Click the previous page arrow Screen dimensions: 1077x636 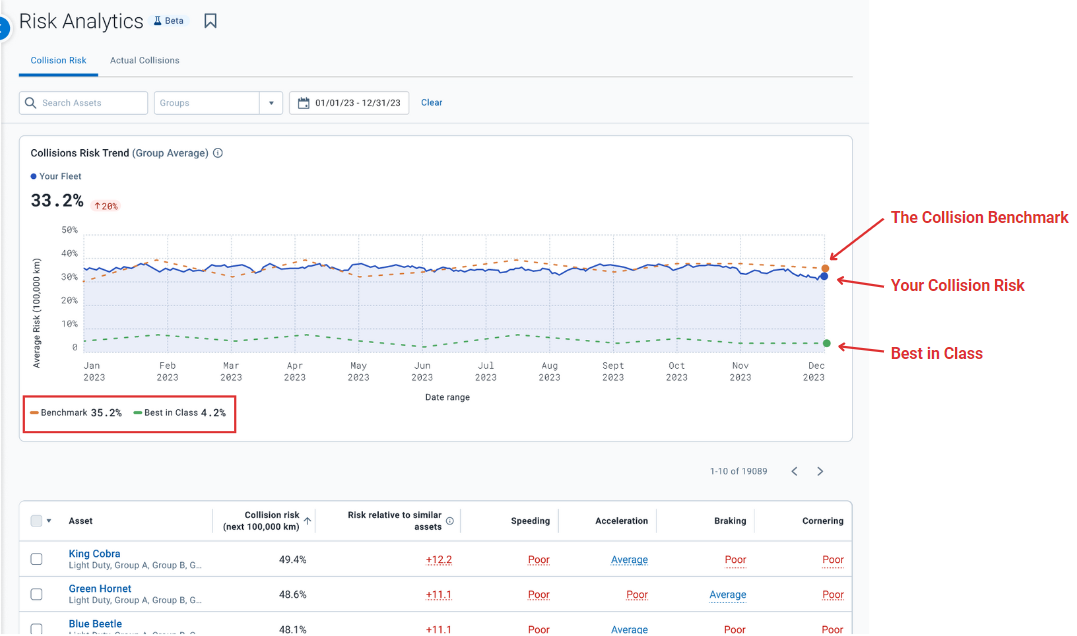tap(794, 470)
